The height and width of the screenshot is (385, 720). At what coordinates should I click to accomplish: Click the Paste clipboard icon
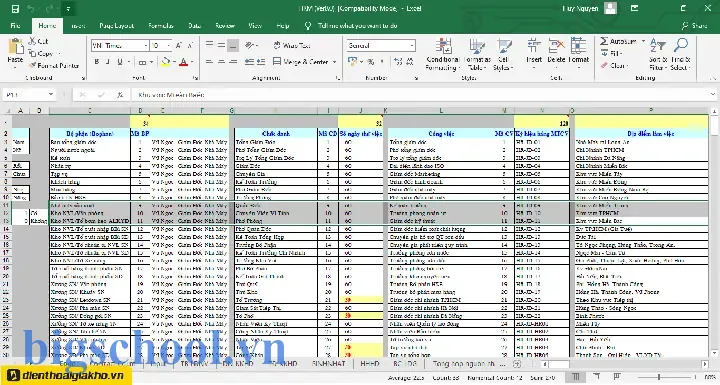(x=15, y=47)
